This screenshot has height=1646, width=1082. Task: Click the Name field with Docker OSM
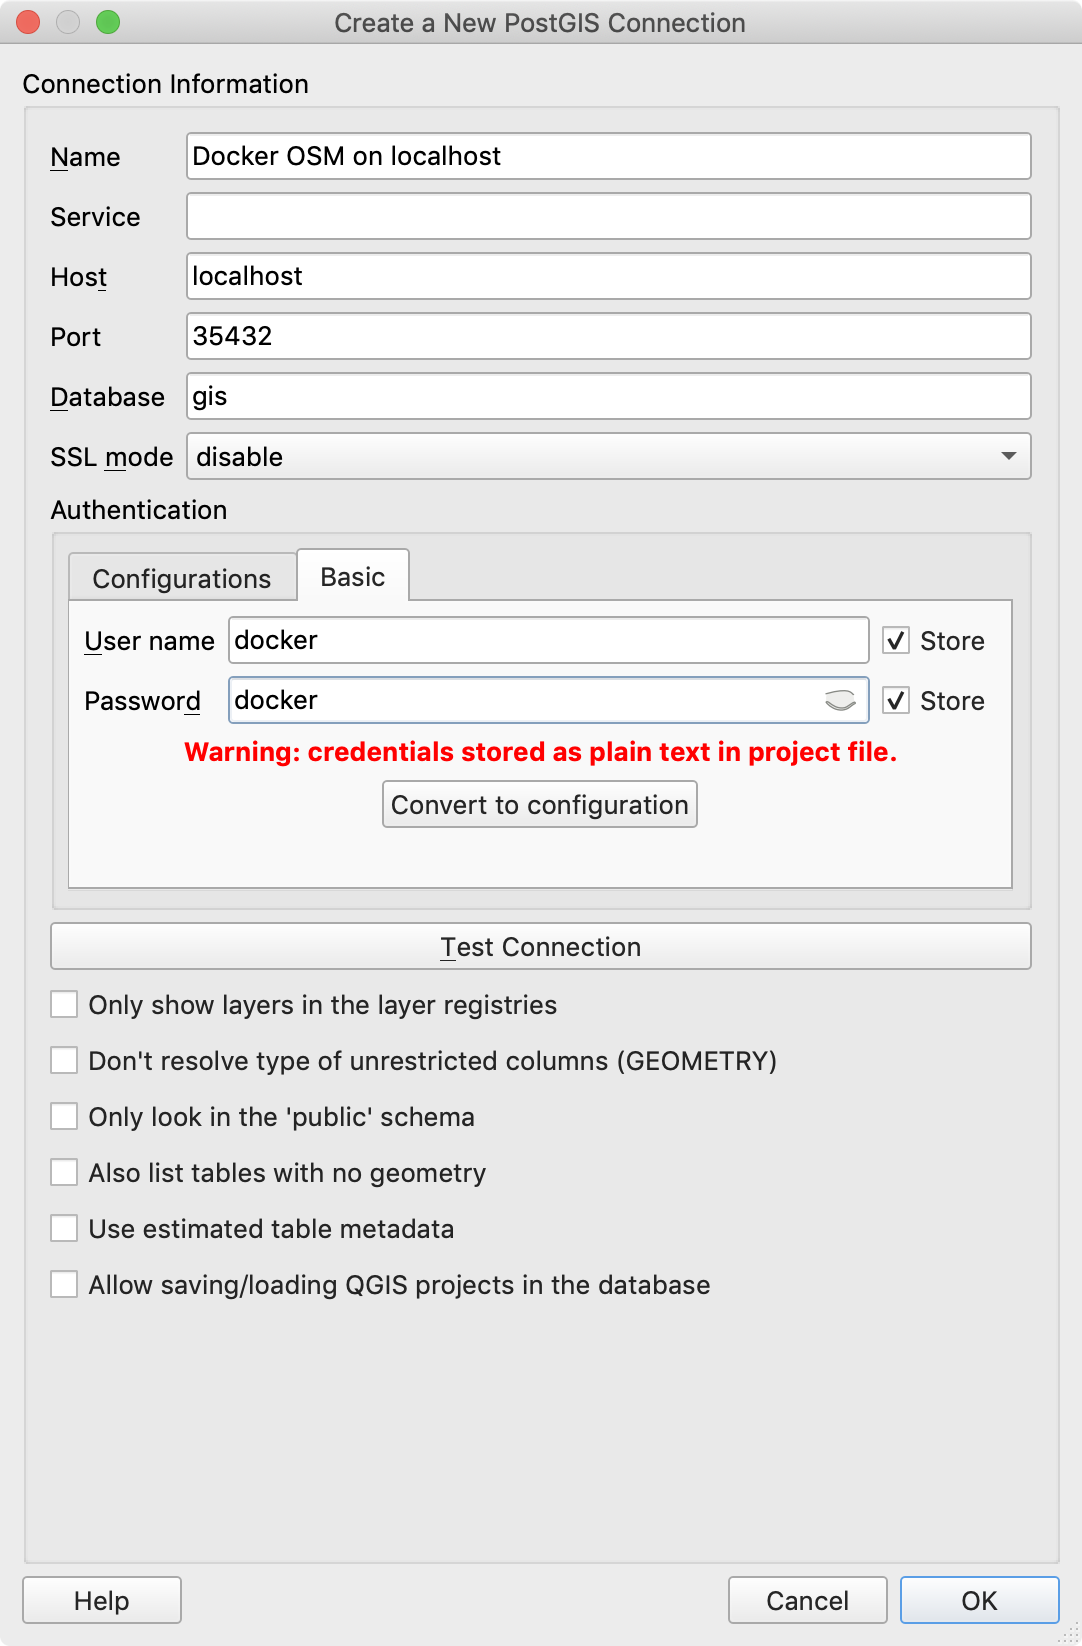pyautogui.click(x=608, y=157)
